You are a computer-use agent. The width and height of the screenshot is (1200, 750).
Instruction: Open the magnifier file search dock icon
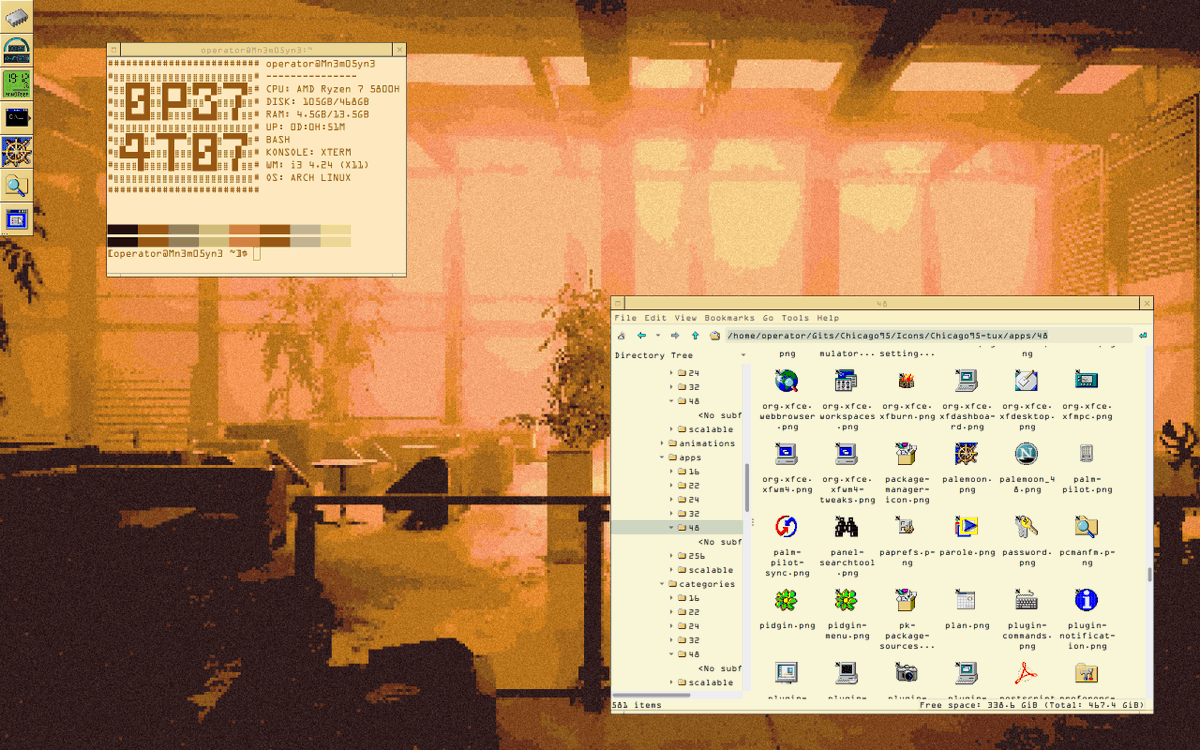16,185
